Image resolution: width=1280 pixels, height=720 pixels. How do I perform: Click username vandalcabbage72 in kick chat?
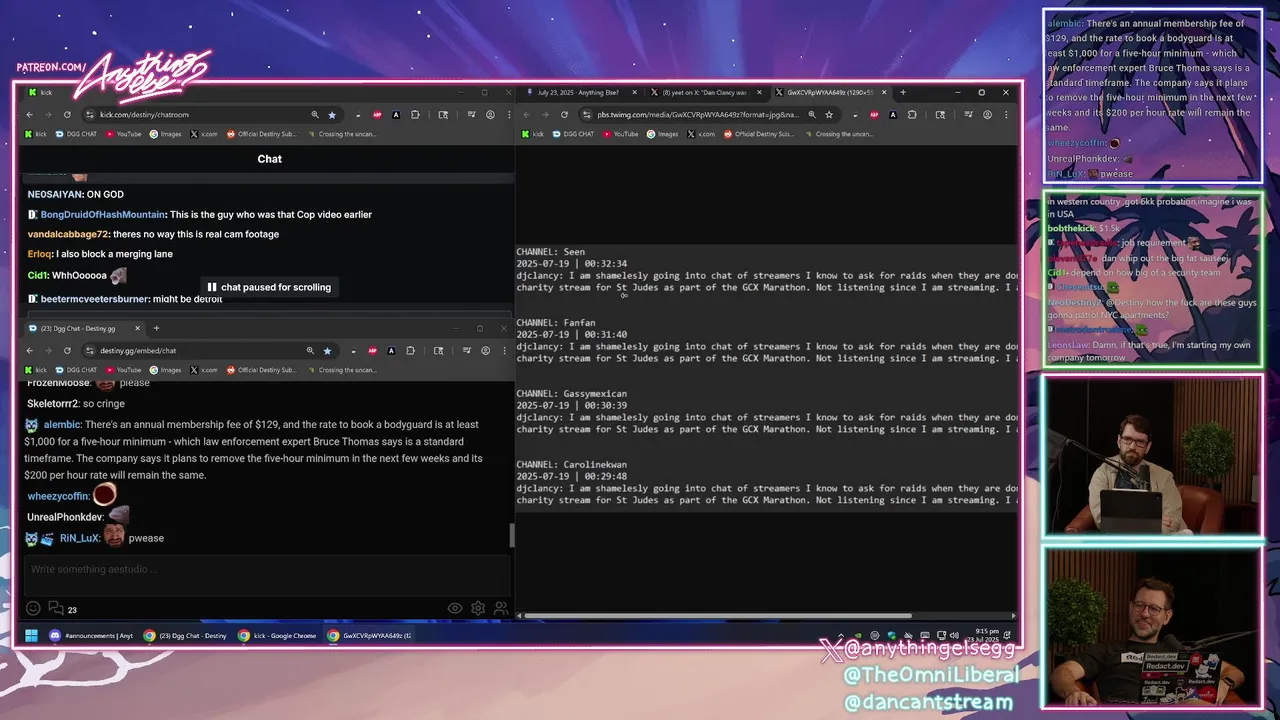tap(67, 234)
